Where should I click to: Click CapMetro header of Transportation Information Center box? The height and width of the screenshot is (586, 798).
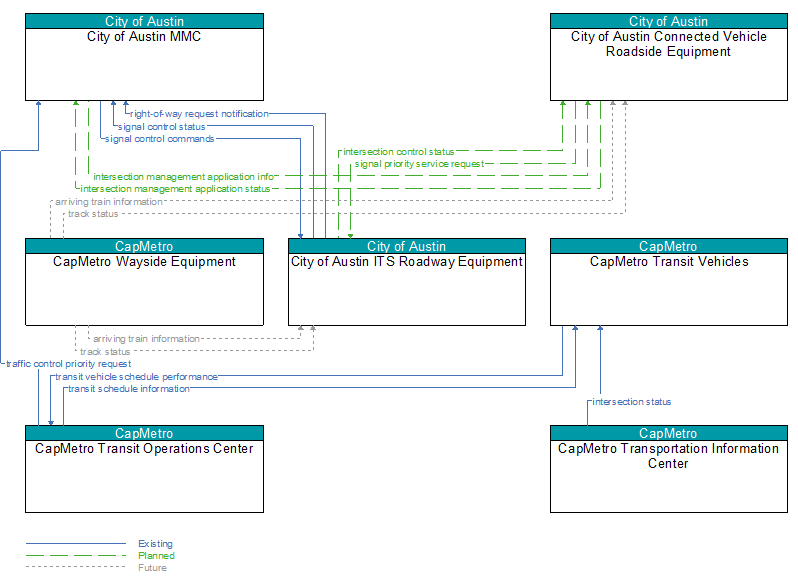[669, 433]
